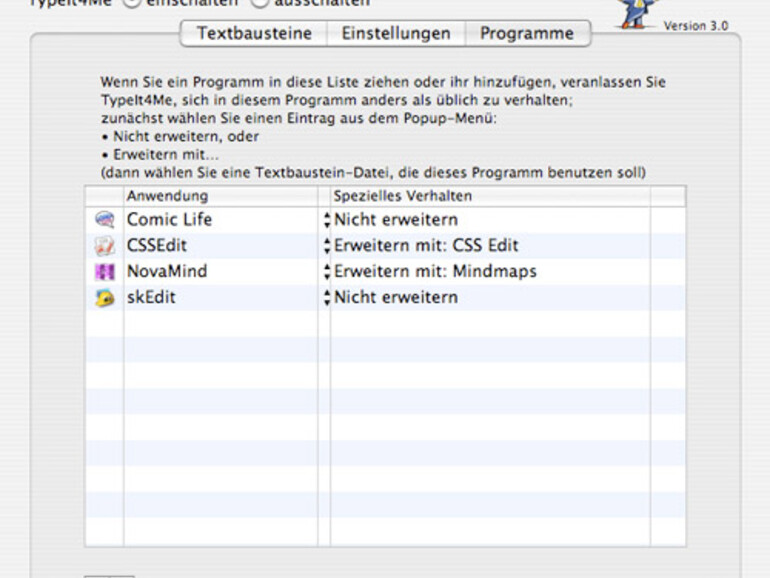Click 'Erweitern mit: CSS Edit' value
The image size is (770, 578).
click(x=426, y=246)
